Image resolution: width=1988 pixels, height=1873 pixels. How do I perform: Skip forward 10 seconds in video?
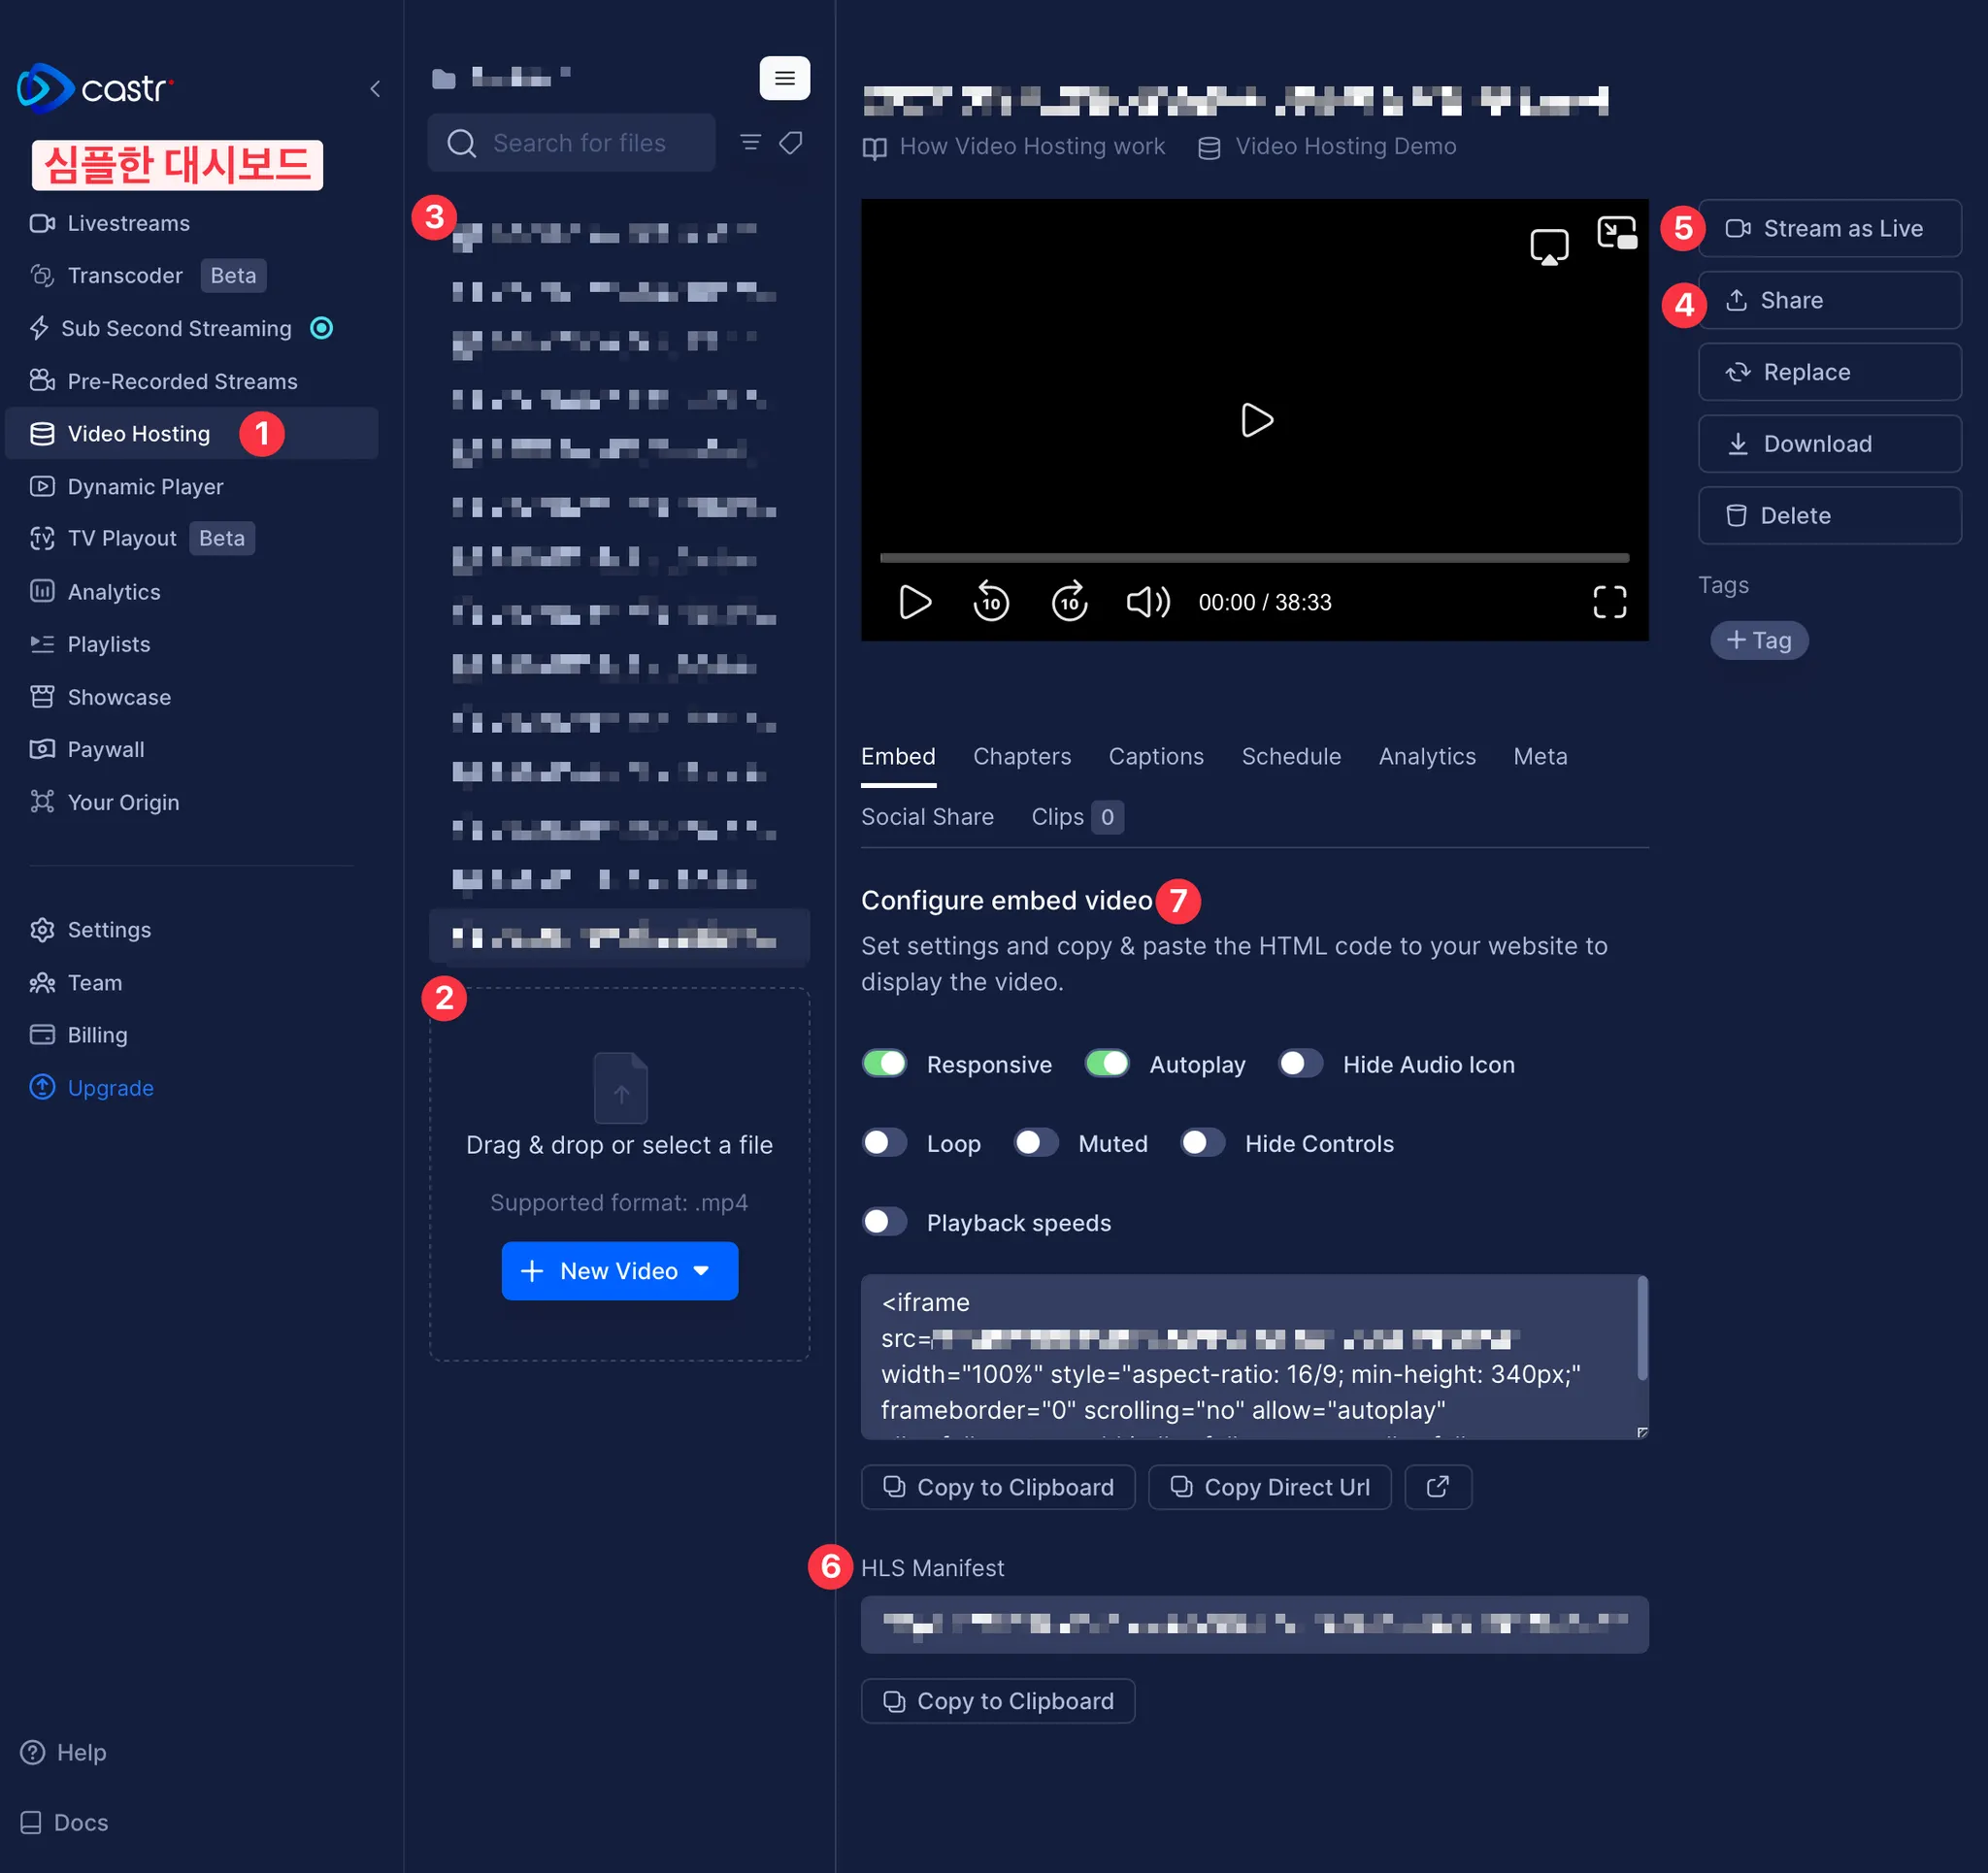pos(1069,601)
